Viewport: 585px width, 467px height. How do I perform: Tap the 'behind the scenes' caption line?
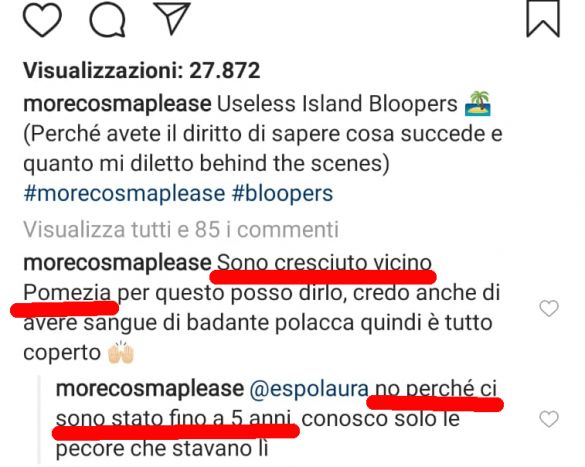[x=206, y=163]
